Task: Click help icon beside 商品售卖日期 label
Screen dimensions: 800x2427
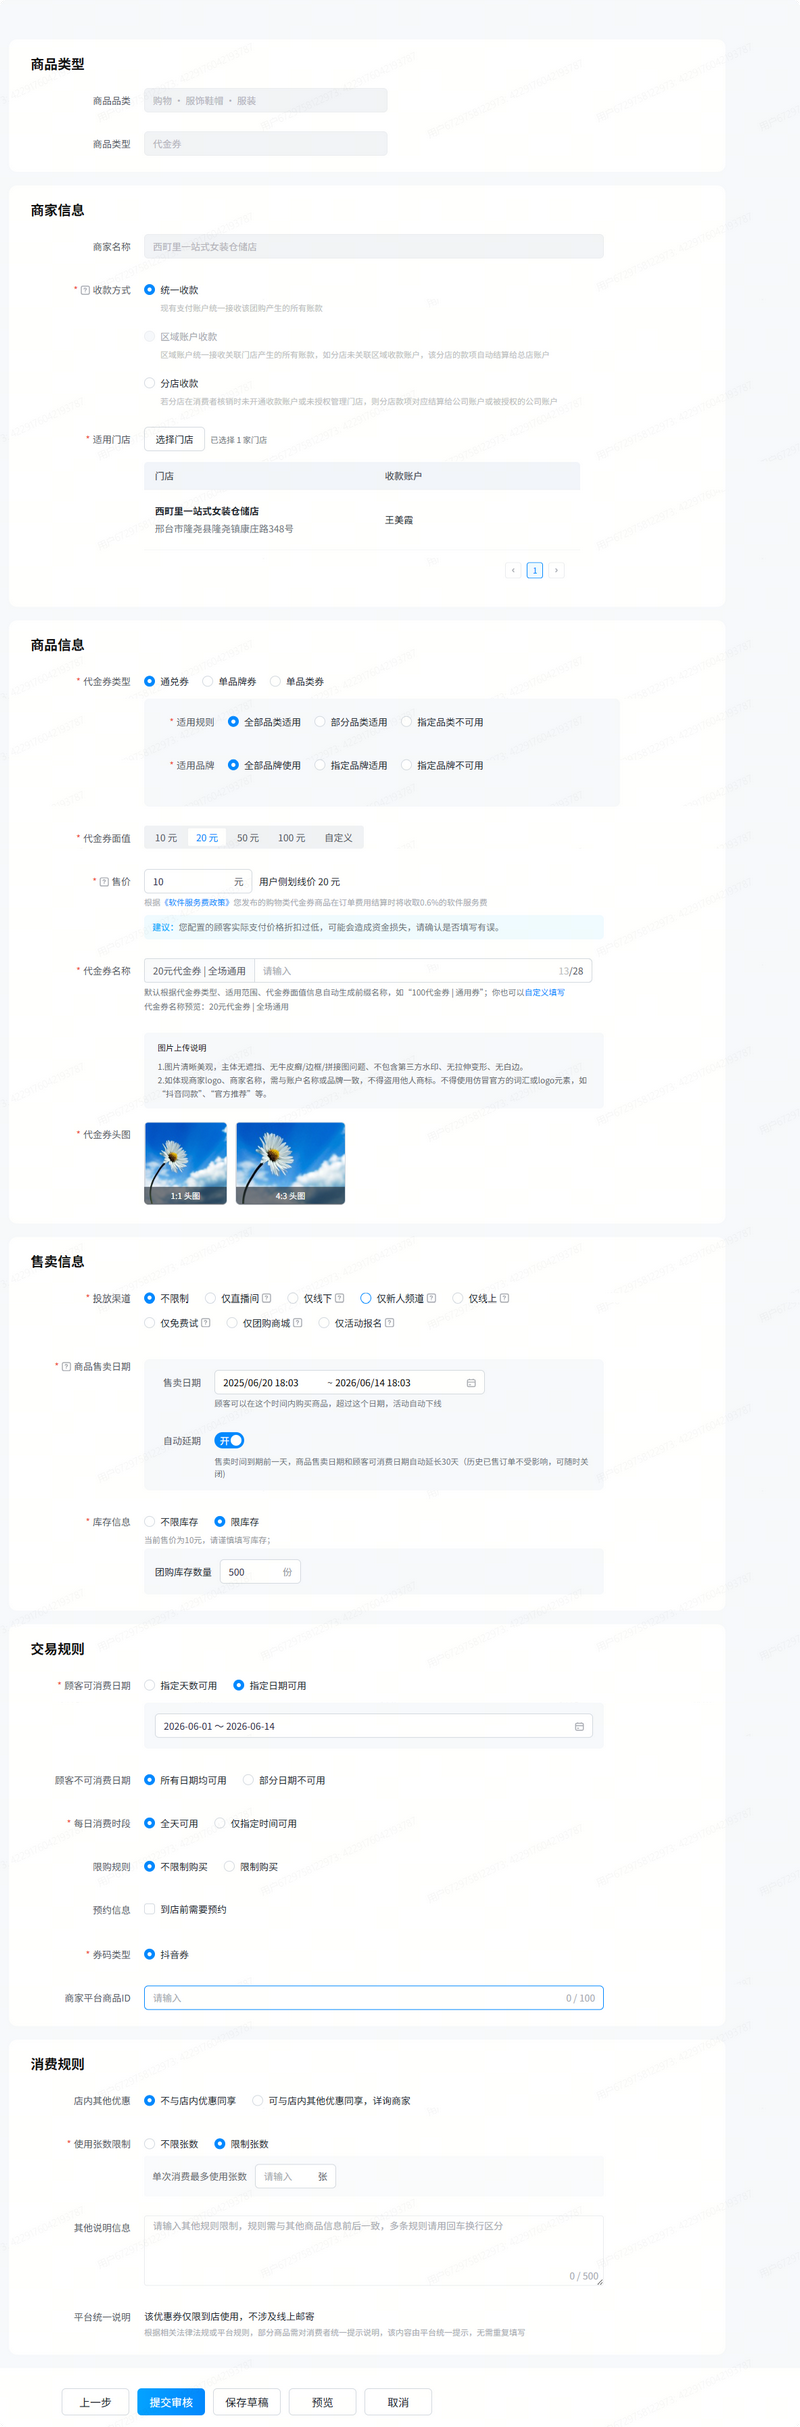Action: (x=66, y=1366)
